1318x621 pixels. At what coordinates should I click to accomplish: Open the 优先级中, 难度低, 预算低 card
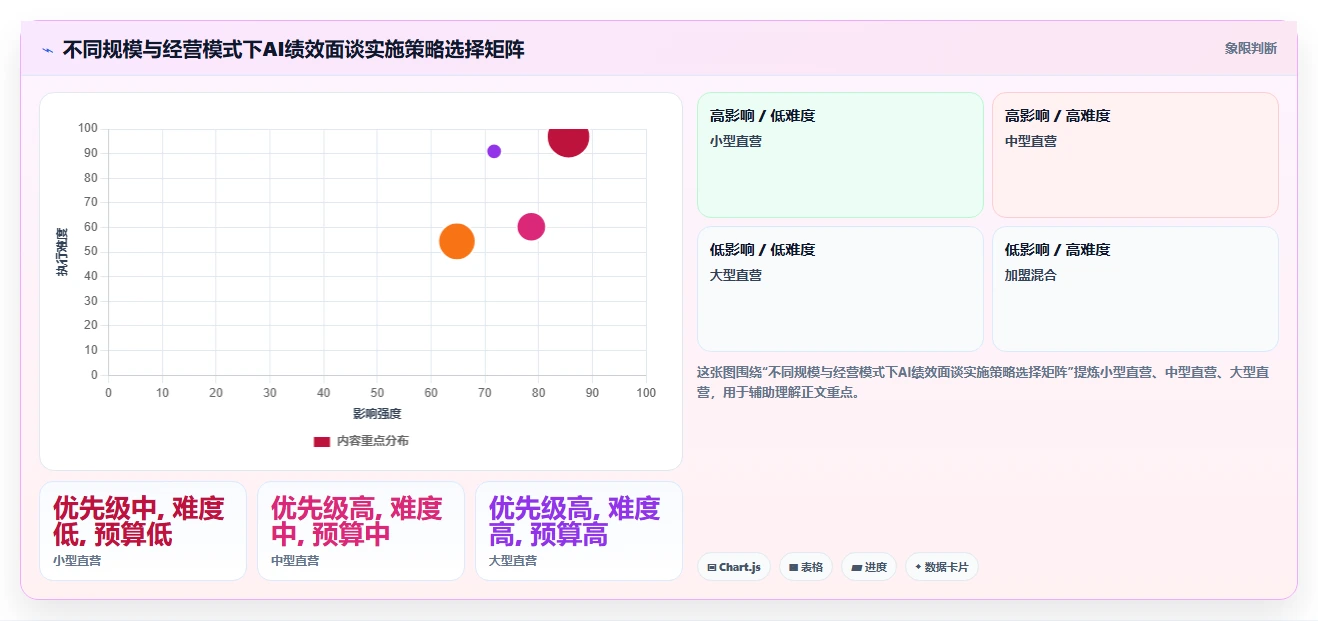tap(143, 531)
